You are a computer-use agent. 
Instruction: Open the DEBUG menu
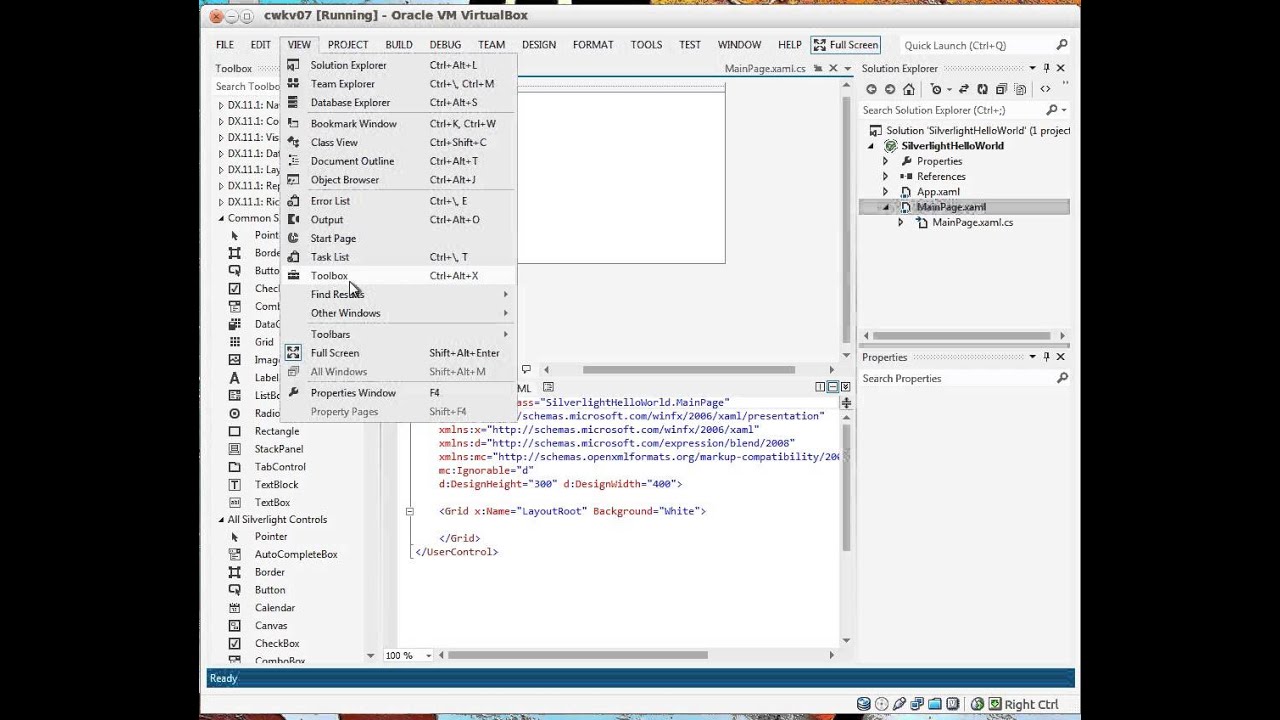[x=445, y=45]
